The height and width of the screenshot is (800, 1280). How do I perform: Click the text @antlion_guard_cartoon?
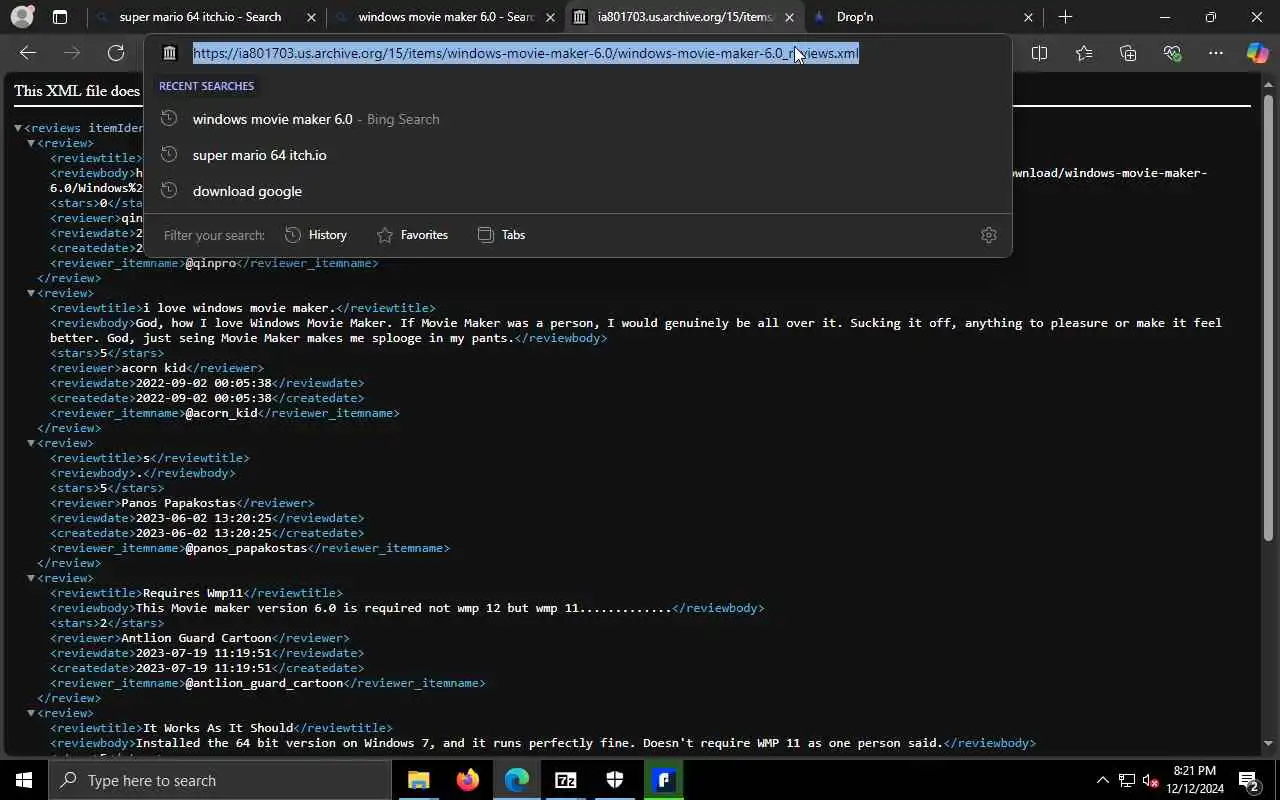point(264,683)
